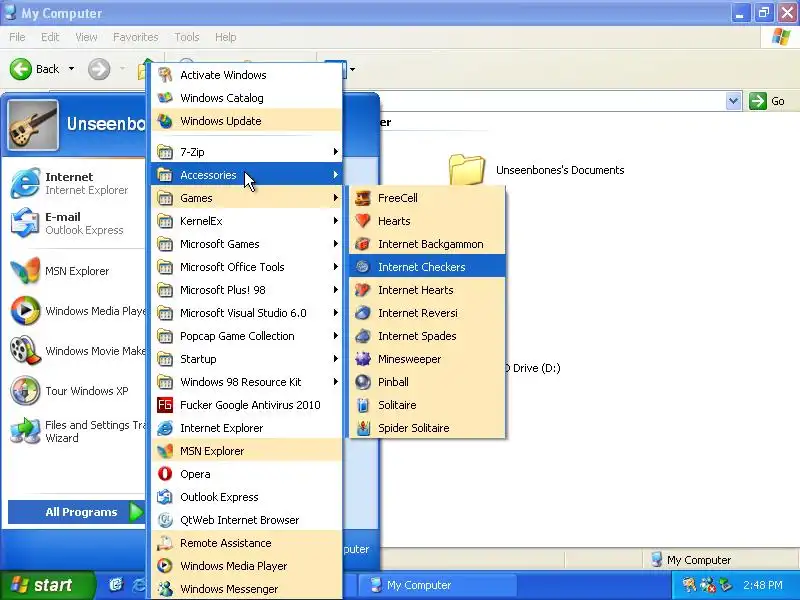
Task: Expand the 7-Zip submenu arrow
Action: pos(335,152)
